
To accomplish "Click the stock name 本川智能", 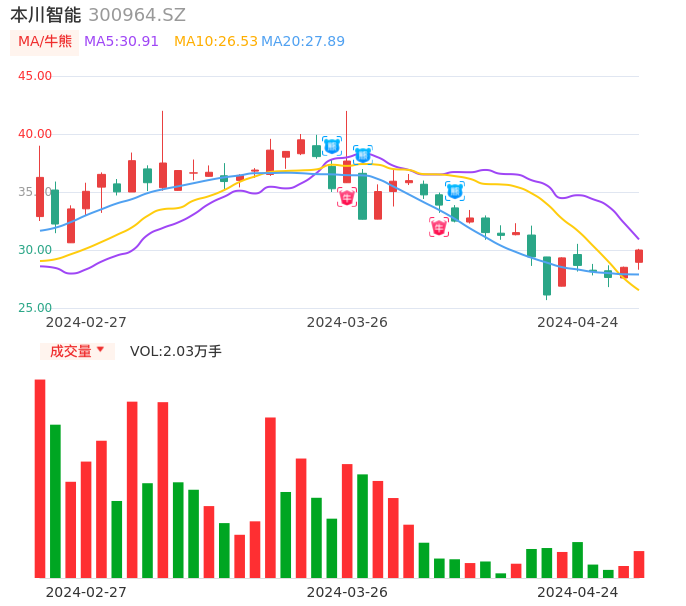I will tap(46, 15).
